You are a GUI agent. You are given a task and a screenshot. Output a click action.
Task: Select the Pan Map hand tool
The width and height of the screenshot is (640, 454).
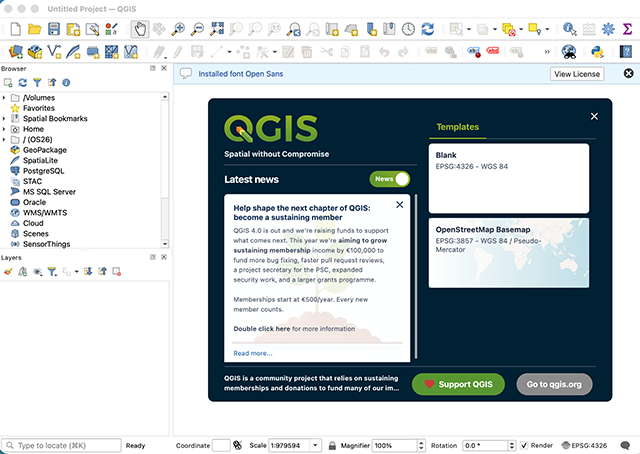pos(140,29)
